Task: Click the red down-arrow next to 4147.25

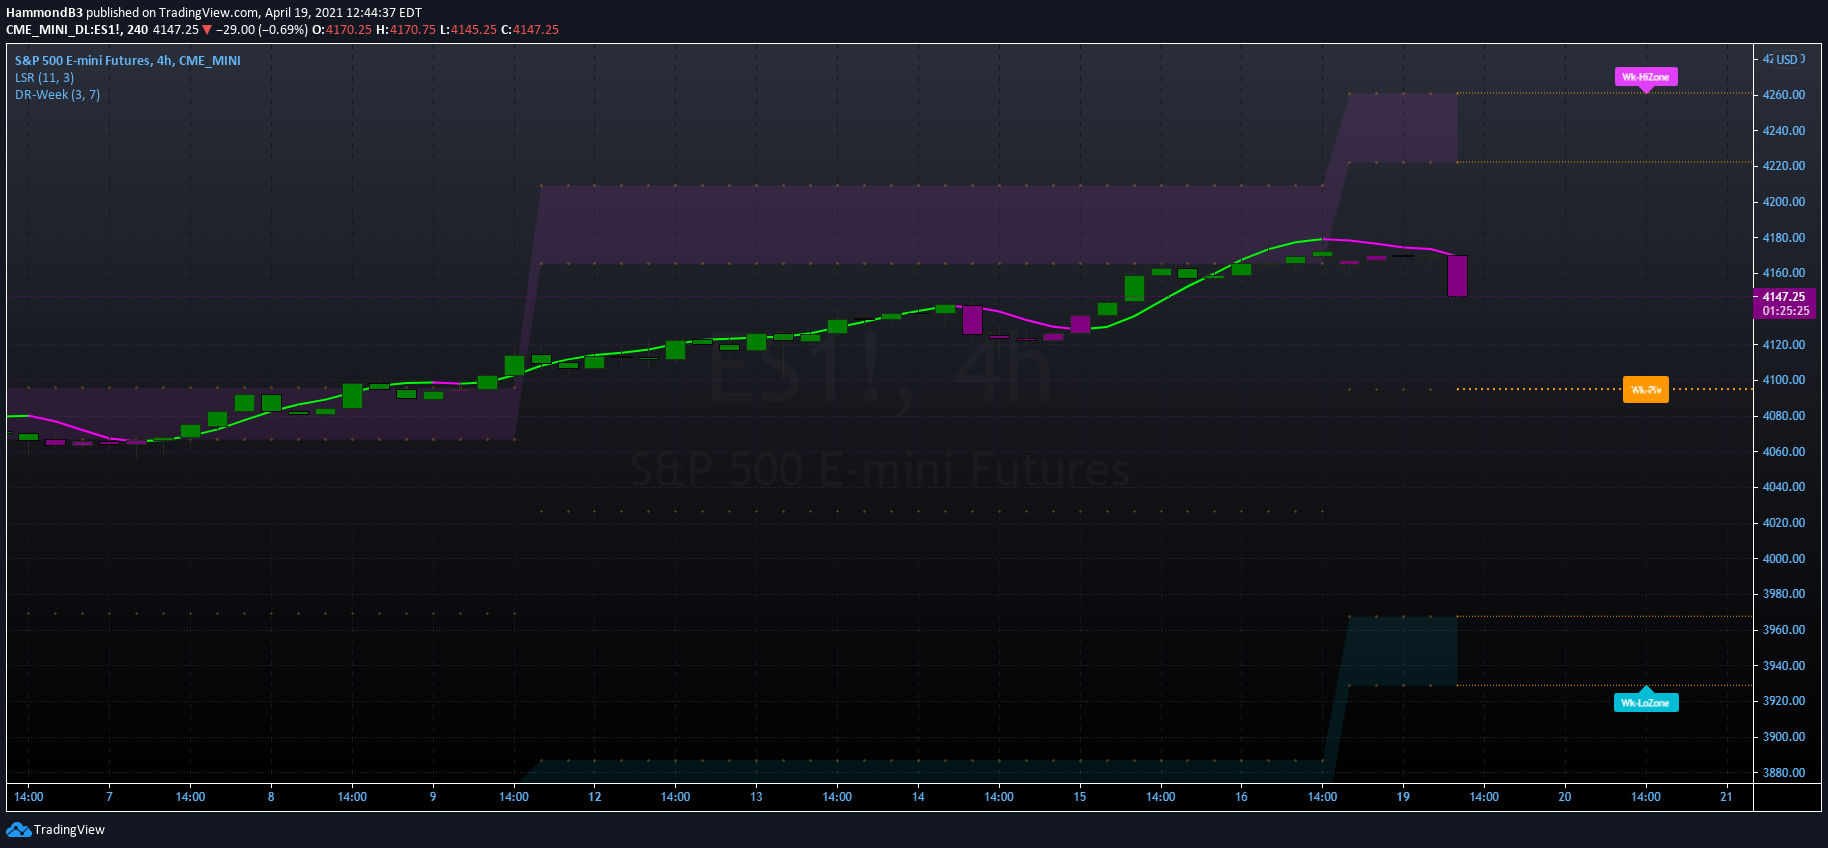Action: (x=207, y=30)
